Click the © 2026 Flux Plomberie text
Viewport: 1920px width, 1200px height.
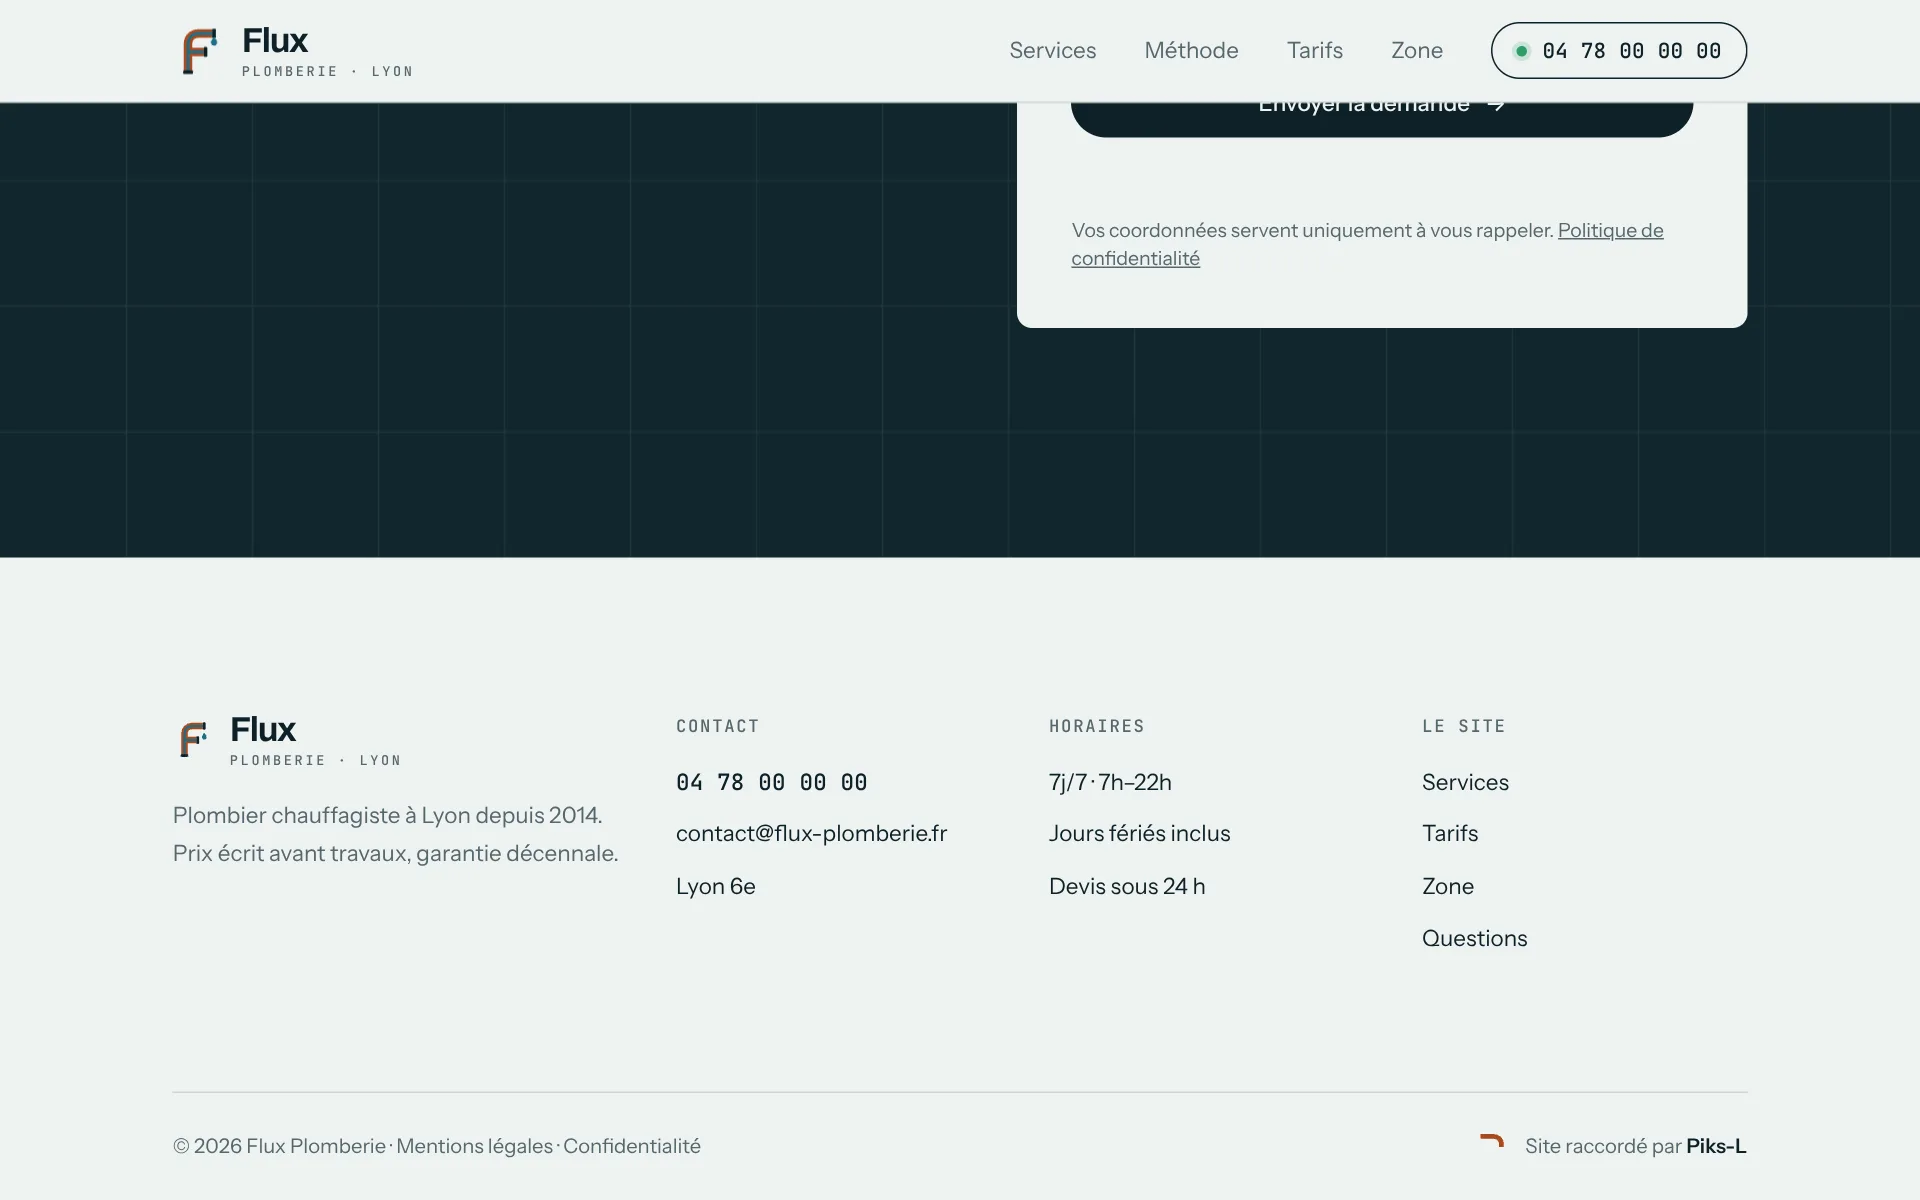click(279, 1146)
